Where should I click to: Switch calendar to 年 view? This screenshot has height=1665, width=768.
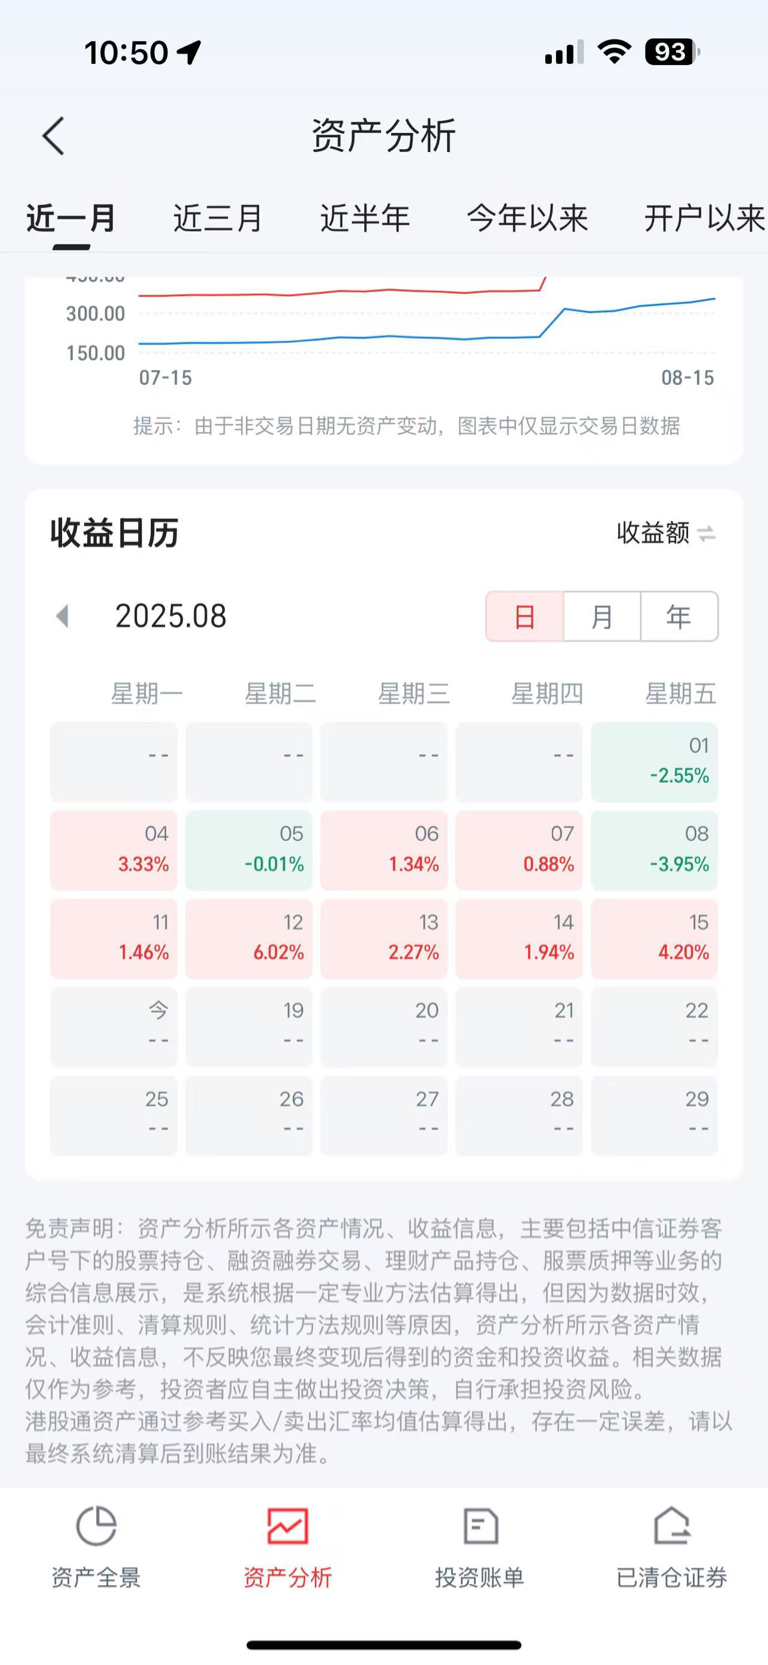679,616
